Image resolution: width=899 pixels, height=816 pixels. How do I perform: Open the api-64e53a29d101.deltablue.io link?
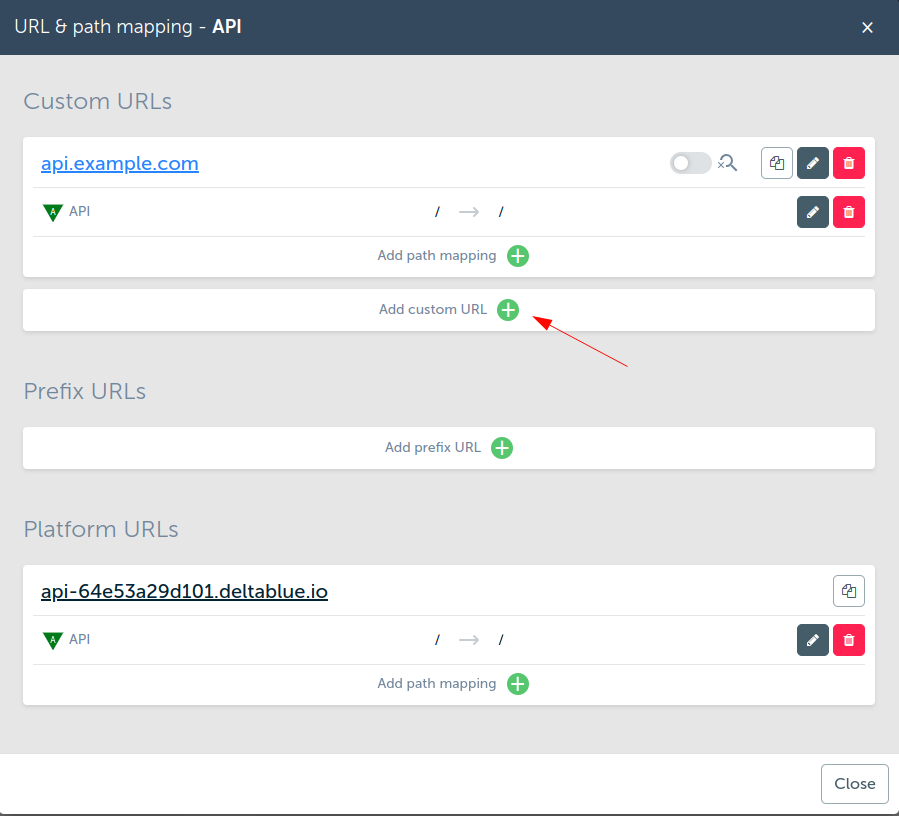184,592
